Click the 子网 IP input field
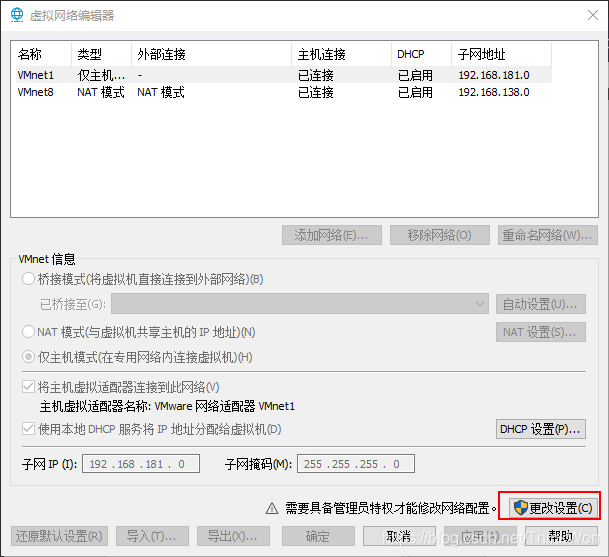Screen dimensions: 609x557 coord(141,464)
